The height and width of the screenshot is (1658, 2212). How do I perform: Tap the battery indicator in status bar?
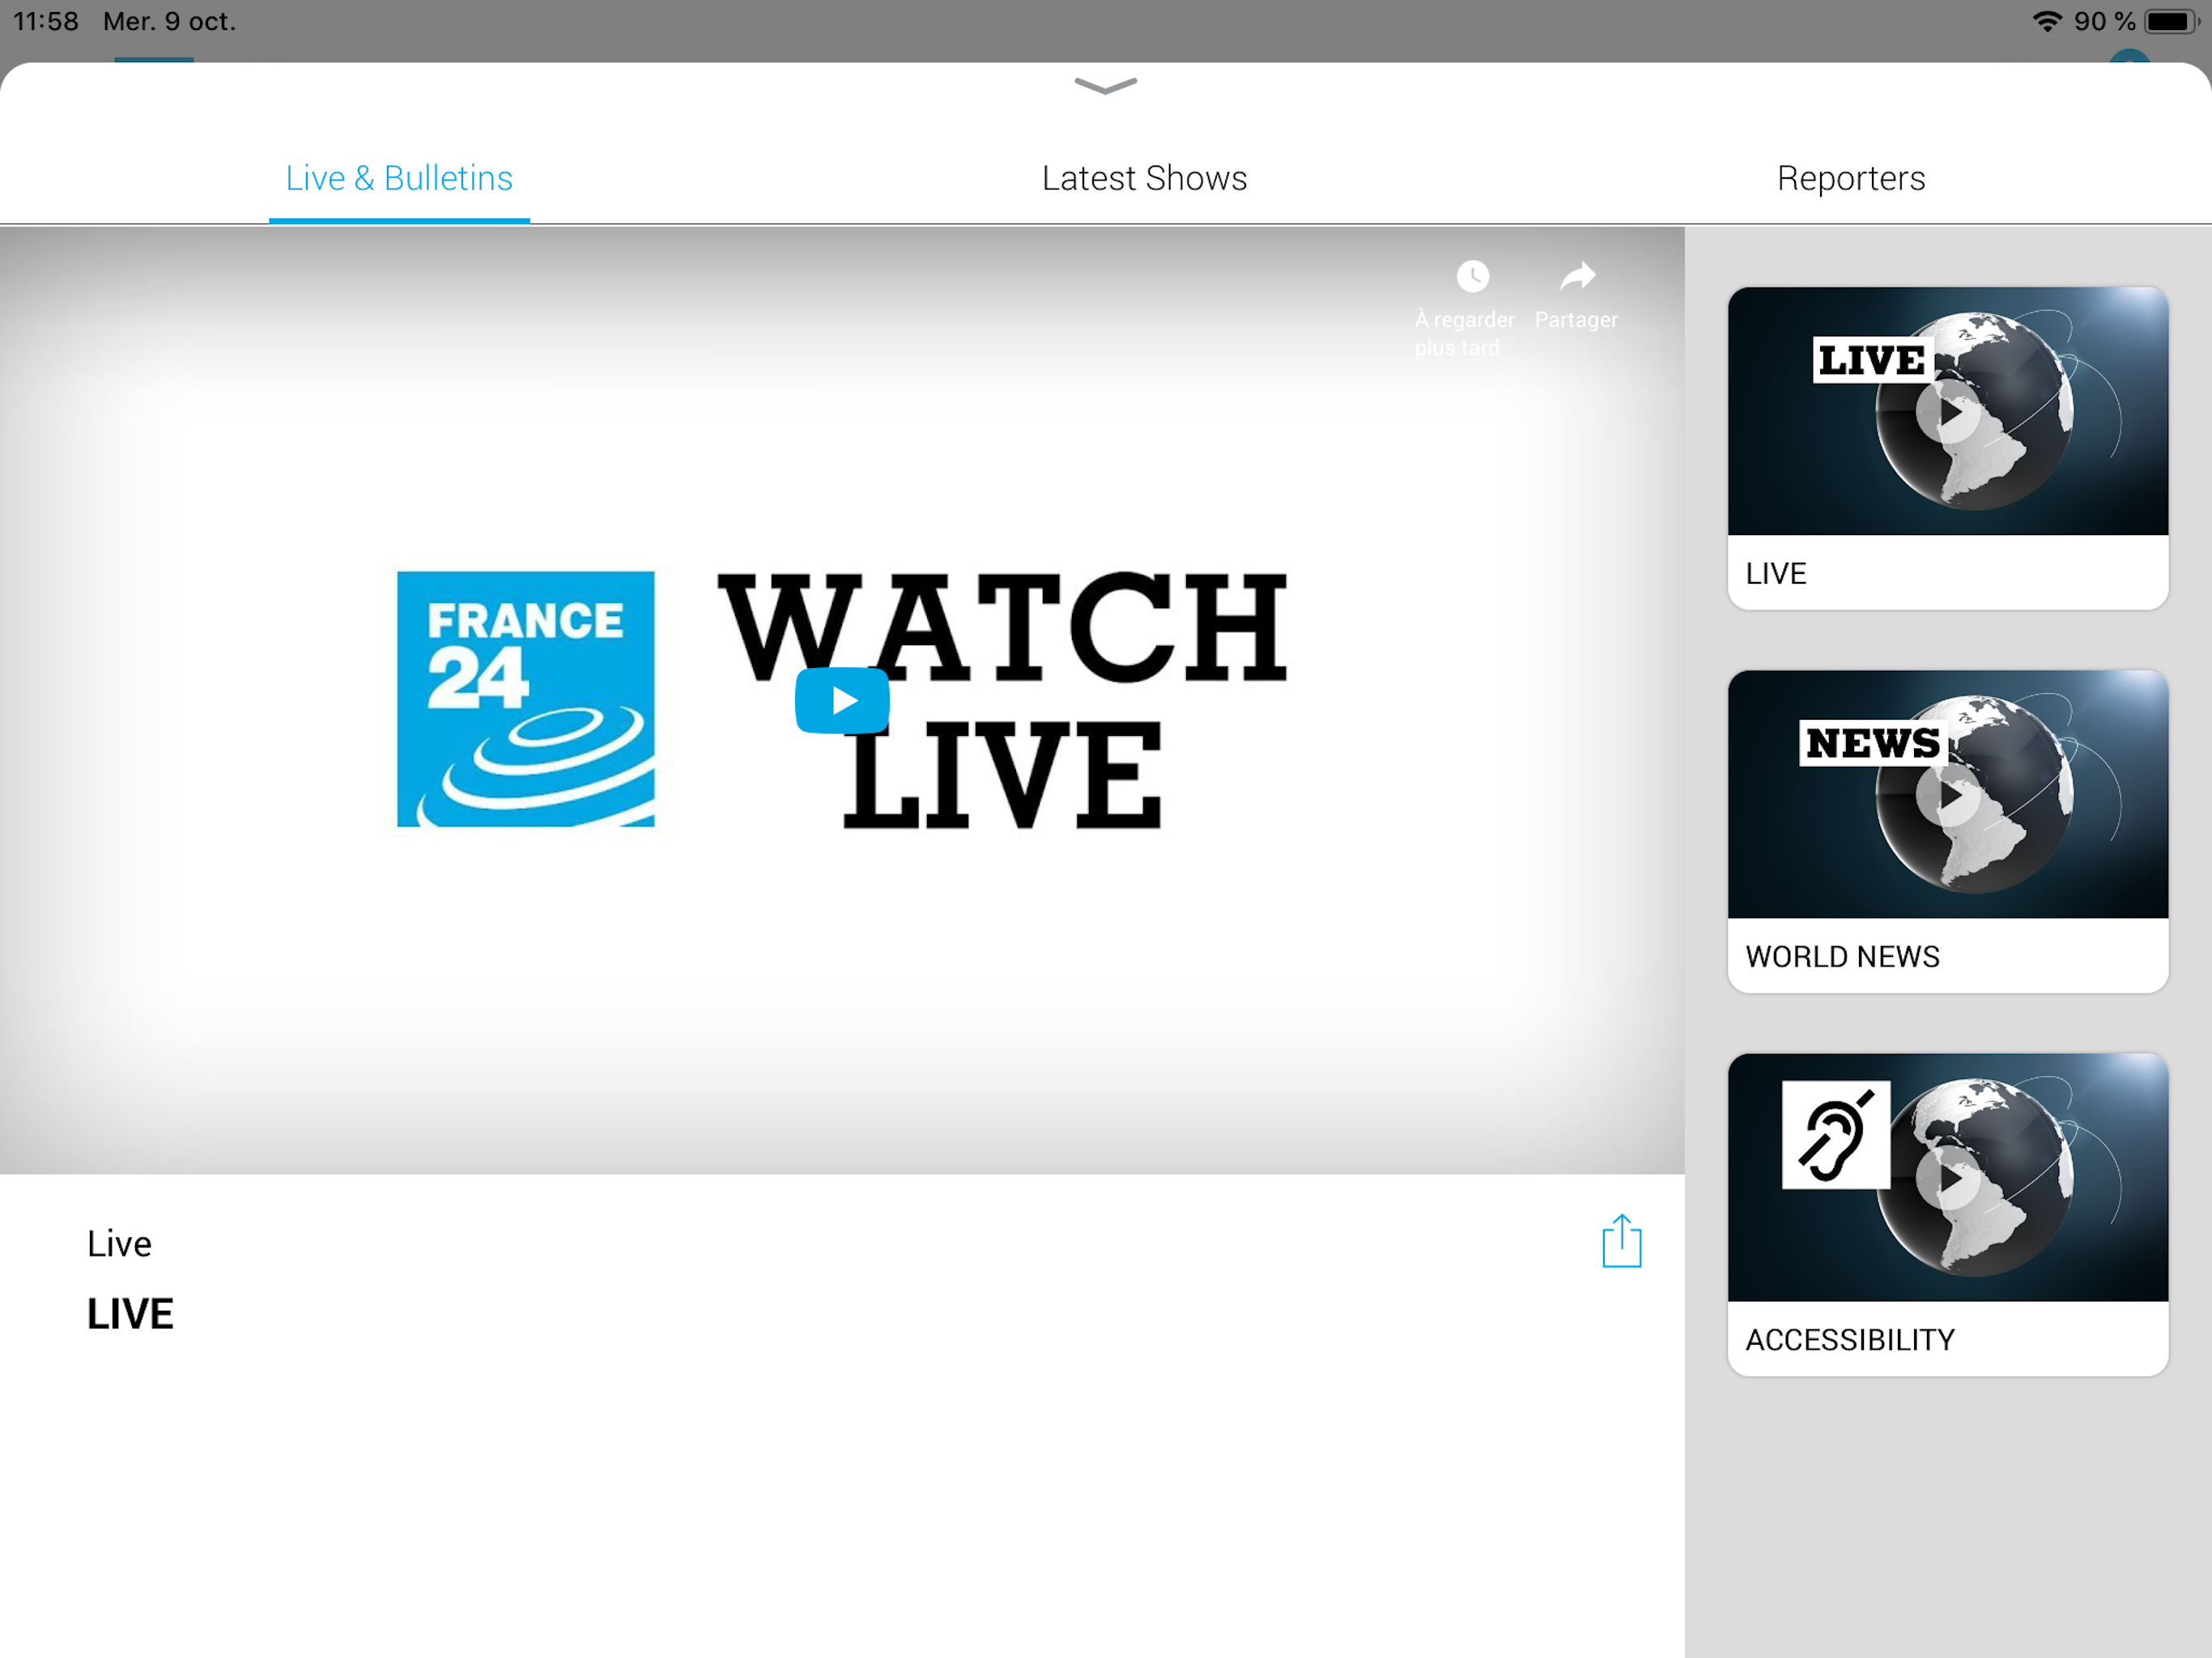coord(2170,21)
